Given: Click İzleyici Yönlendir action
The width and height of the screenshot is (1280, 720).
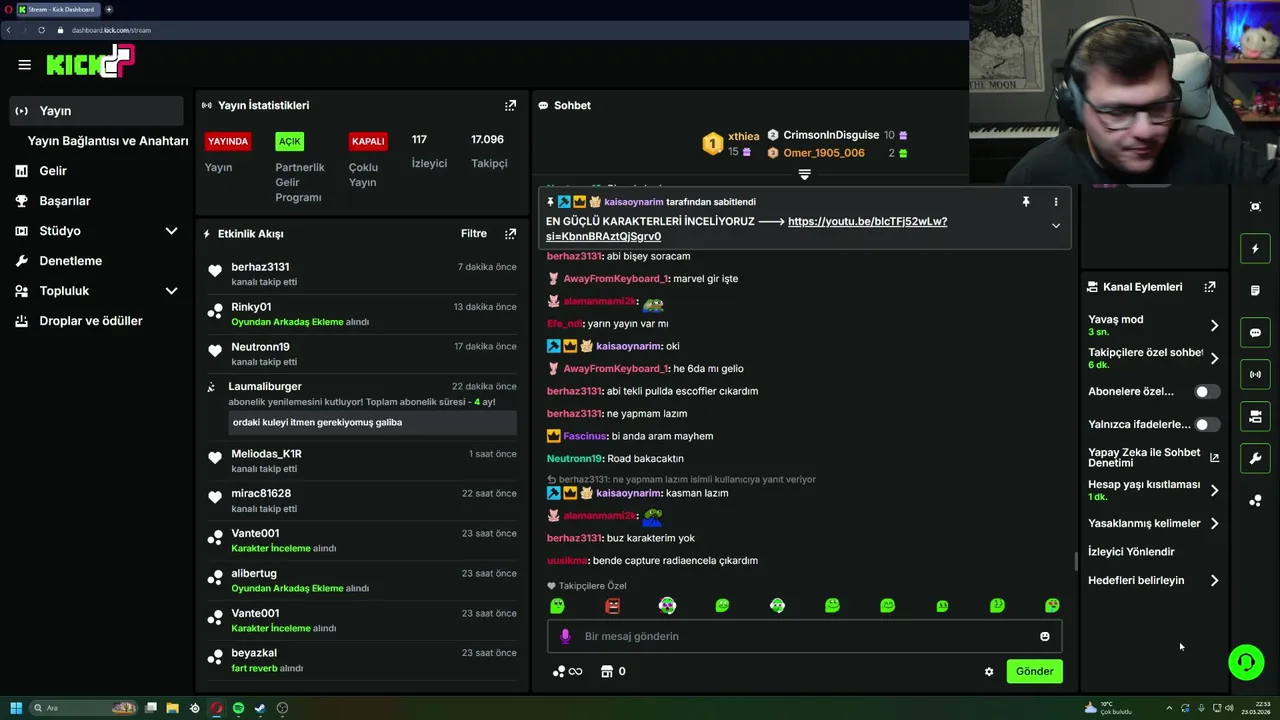Looking at the screenshot, I should click(x=1131, y=552).
